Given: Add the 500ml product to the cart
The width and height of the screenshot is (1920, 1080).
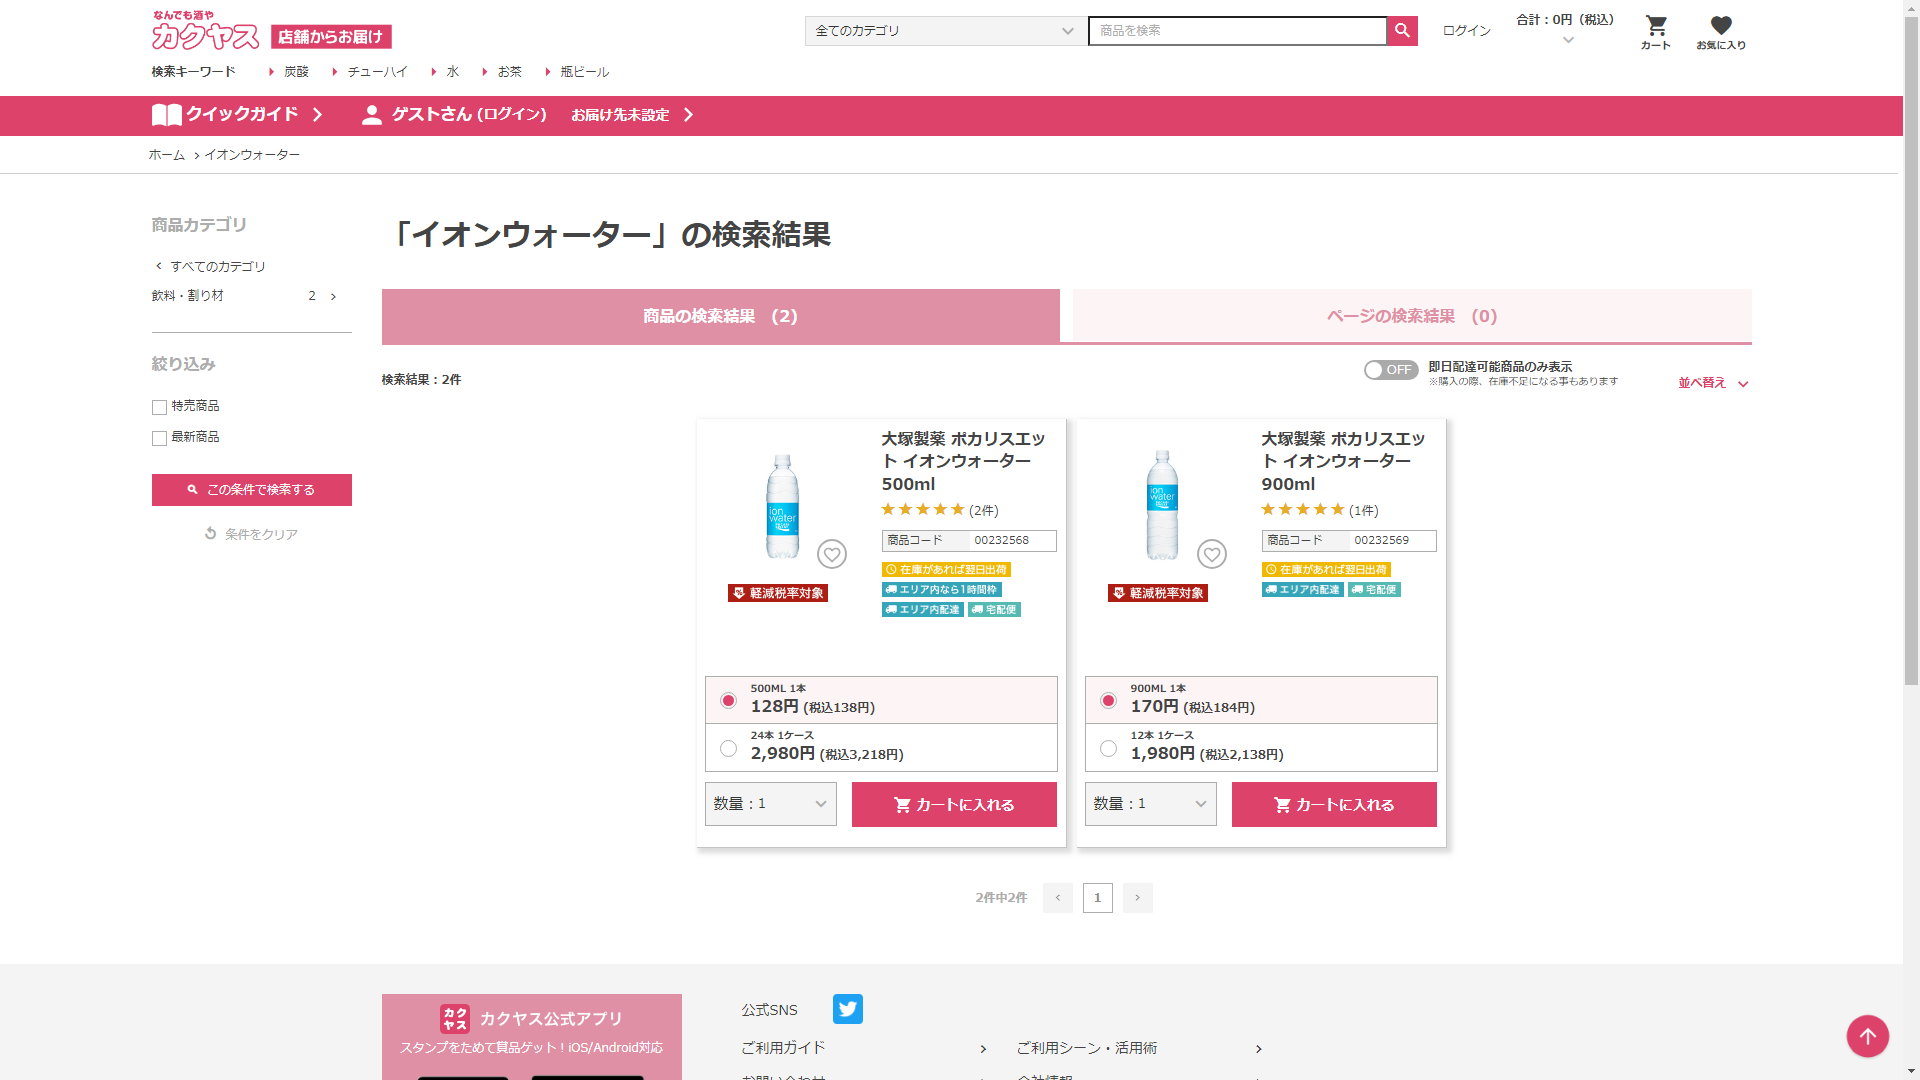Looking at the screenshot, I should point(953,804).
